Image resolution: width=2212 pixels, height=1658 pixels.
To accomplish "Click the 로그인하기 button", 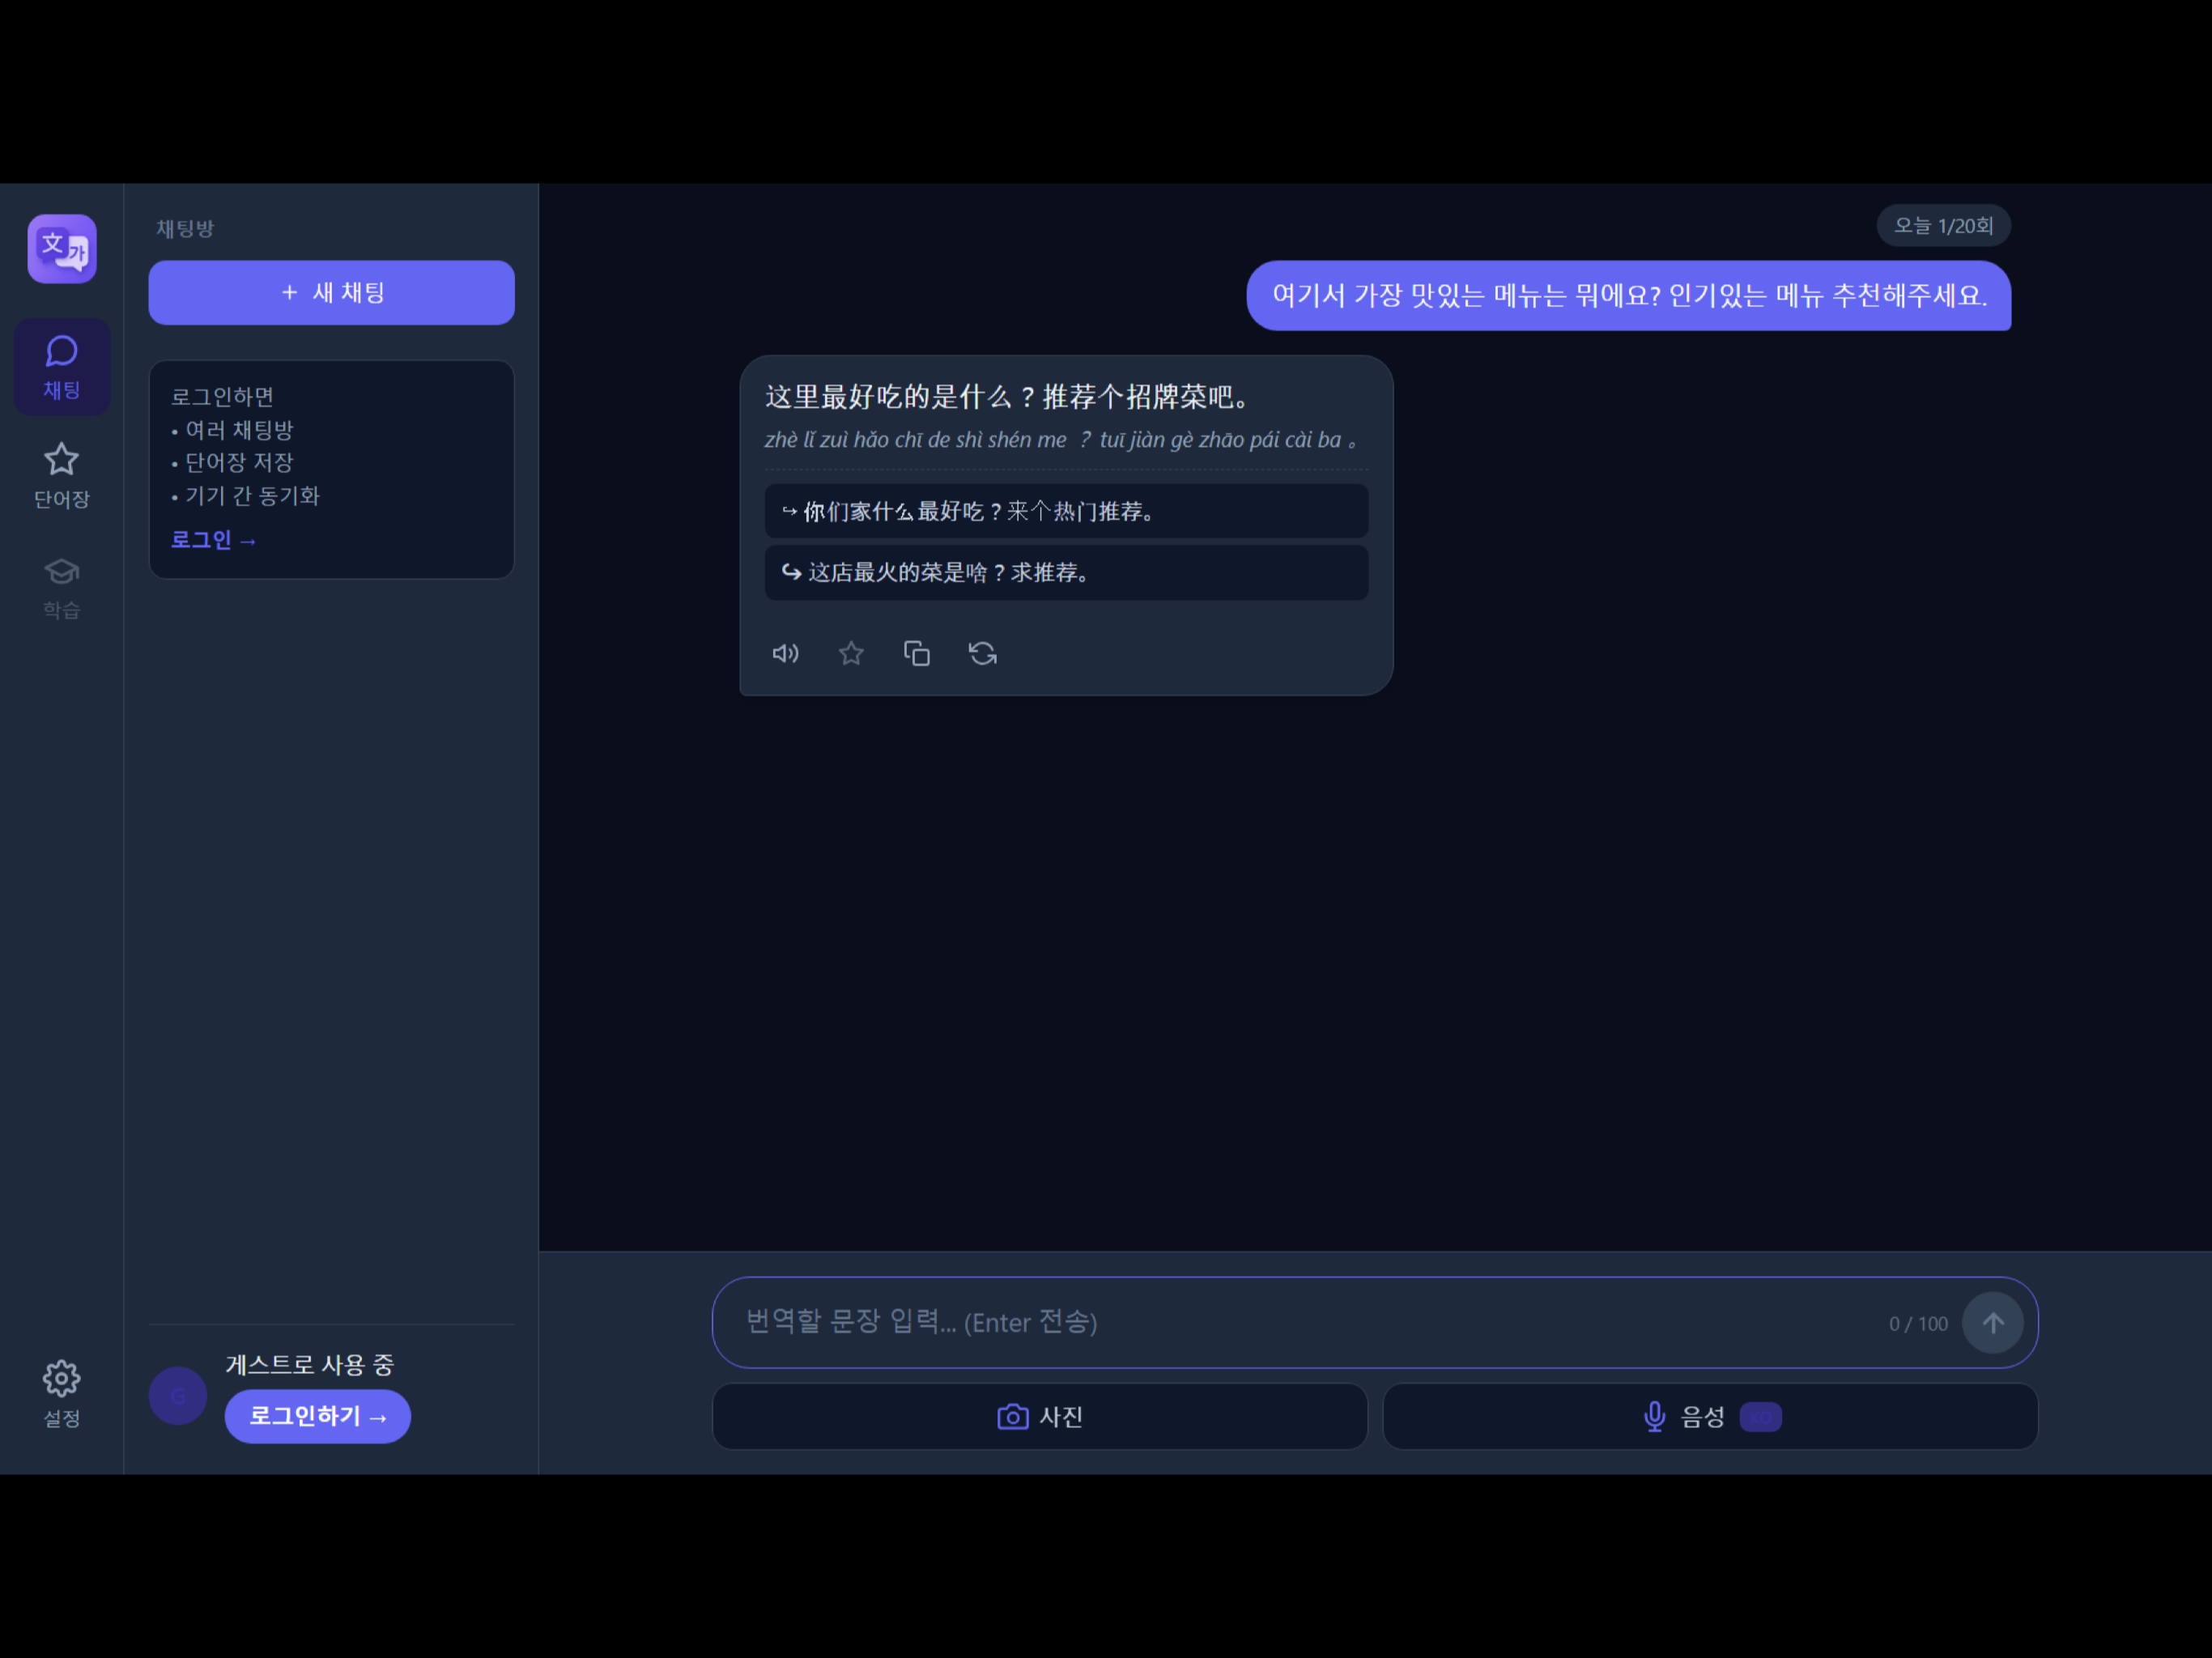I will pyautogui.click(x=318, y=1416).
